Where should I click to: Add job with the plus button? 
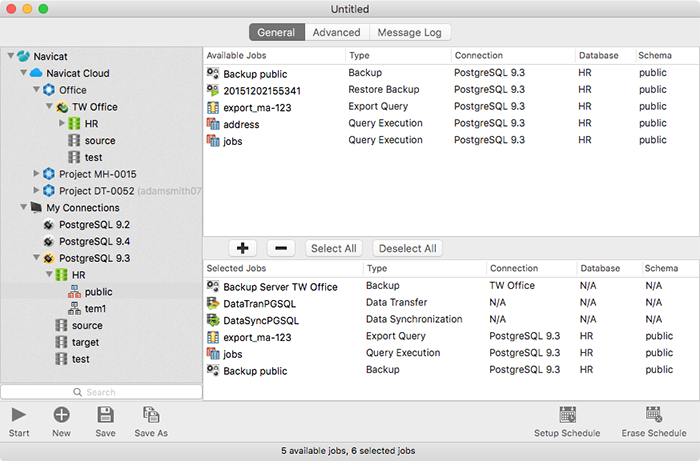point(242,248)
